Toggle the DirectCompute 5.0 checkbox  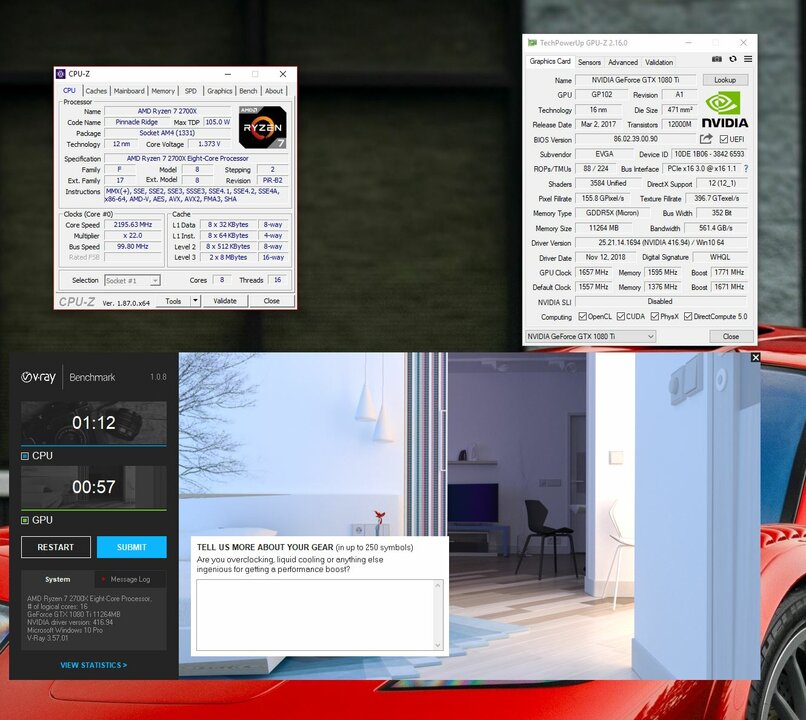tap(688, 317)
